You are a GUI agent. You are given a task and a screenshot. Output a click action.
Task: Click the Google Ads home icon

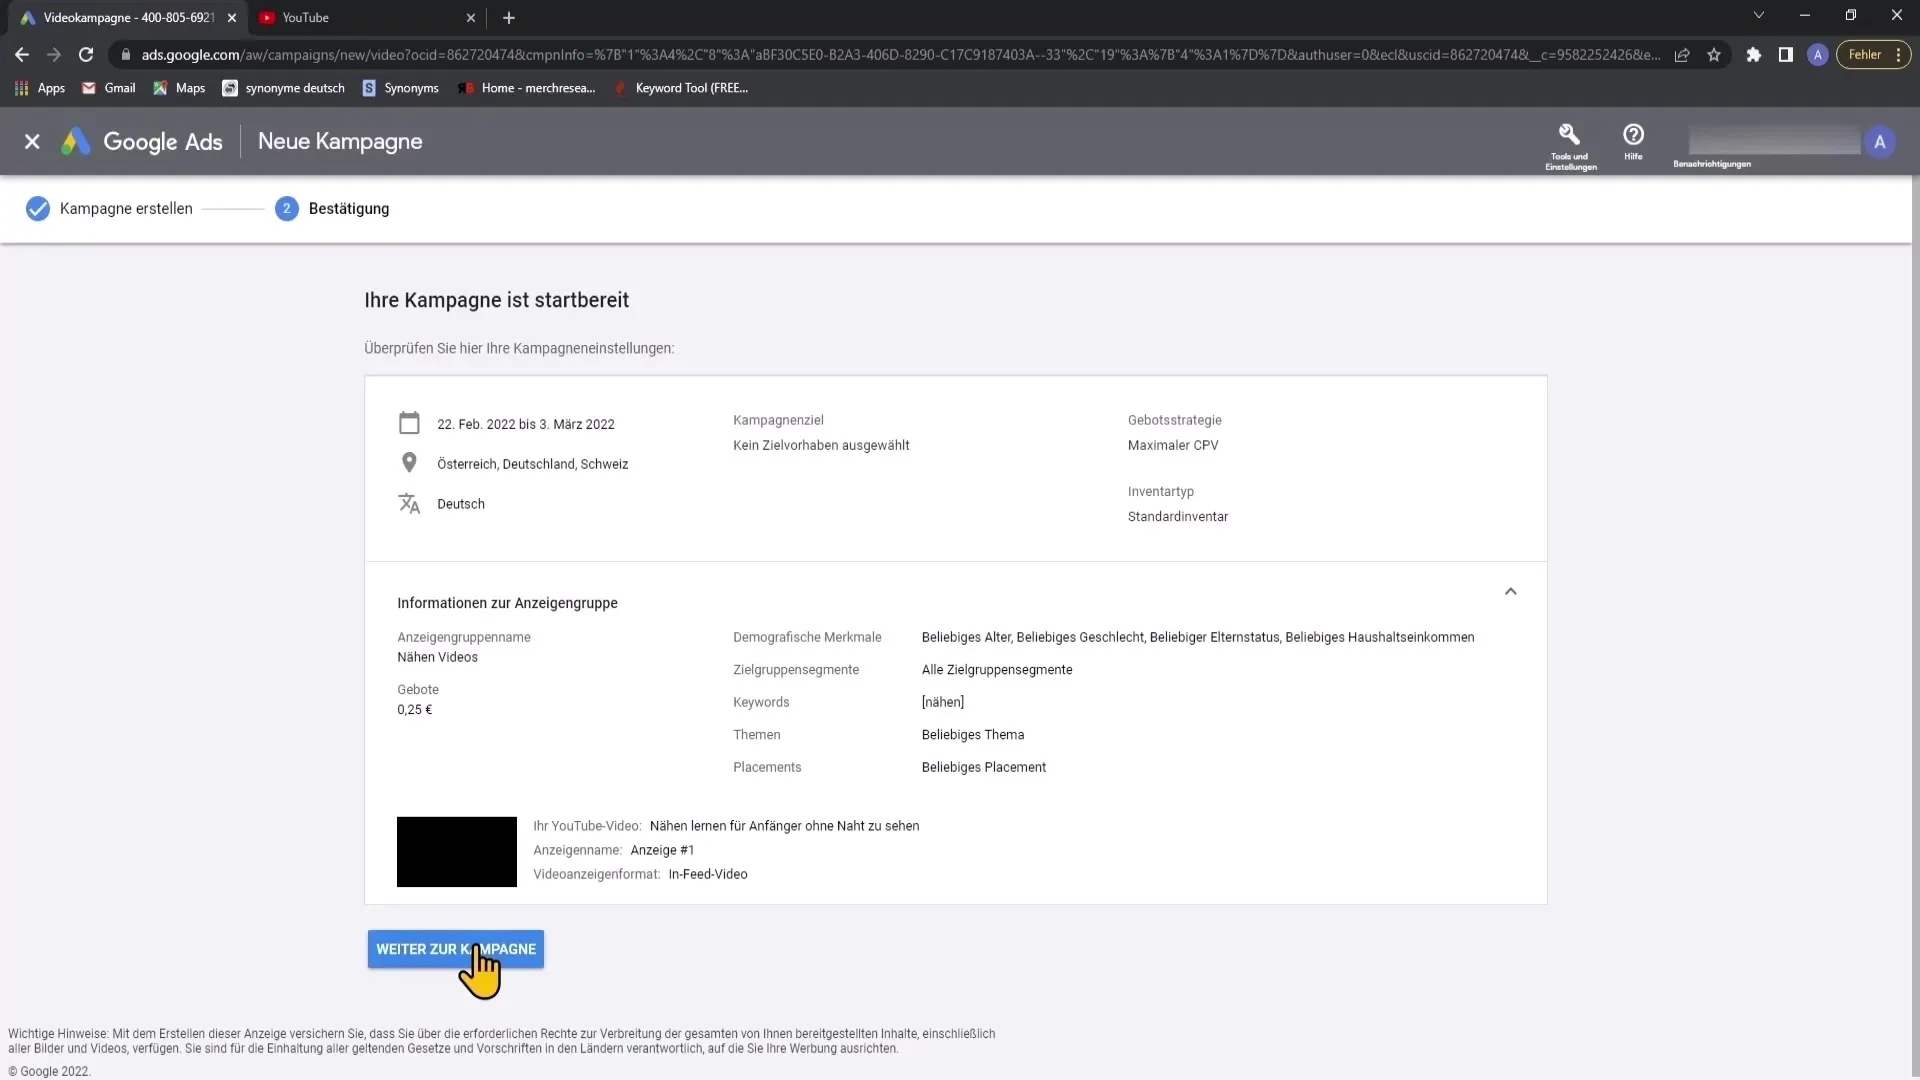pos(75,141)
